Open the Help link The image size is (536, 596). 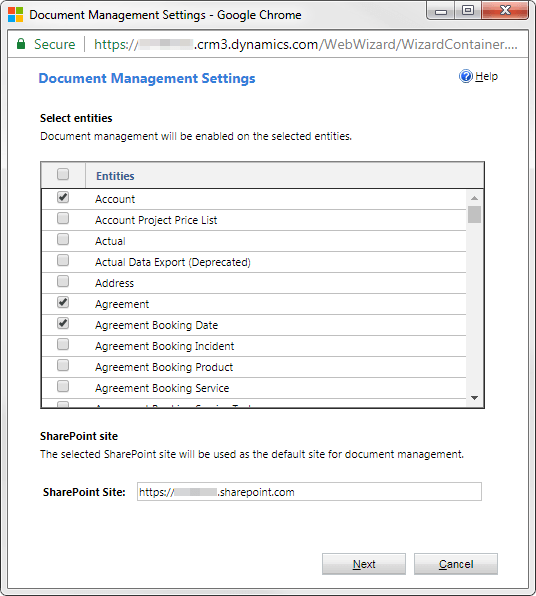click(x=486, y=76)
